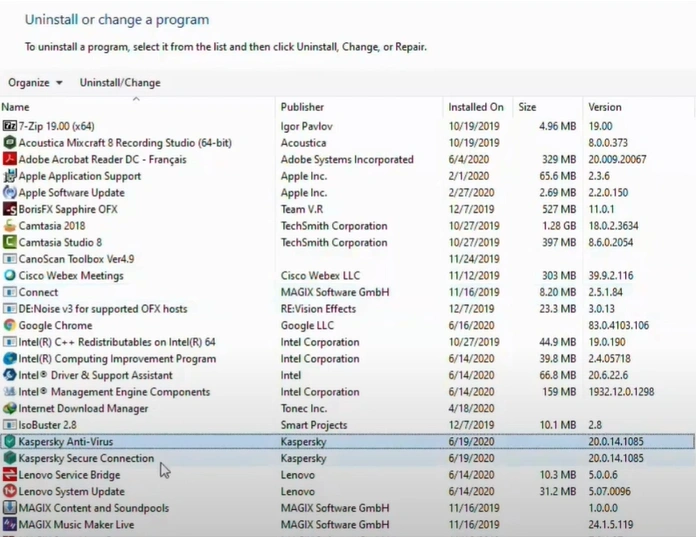696x537 pixels.
Task: Click the Adobe Systems Incorporated publisher cell
Action: pos(347,159)
